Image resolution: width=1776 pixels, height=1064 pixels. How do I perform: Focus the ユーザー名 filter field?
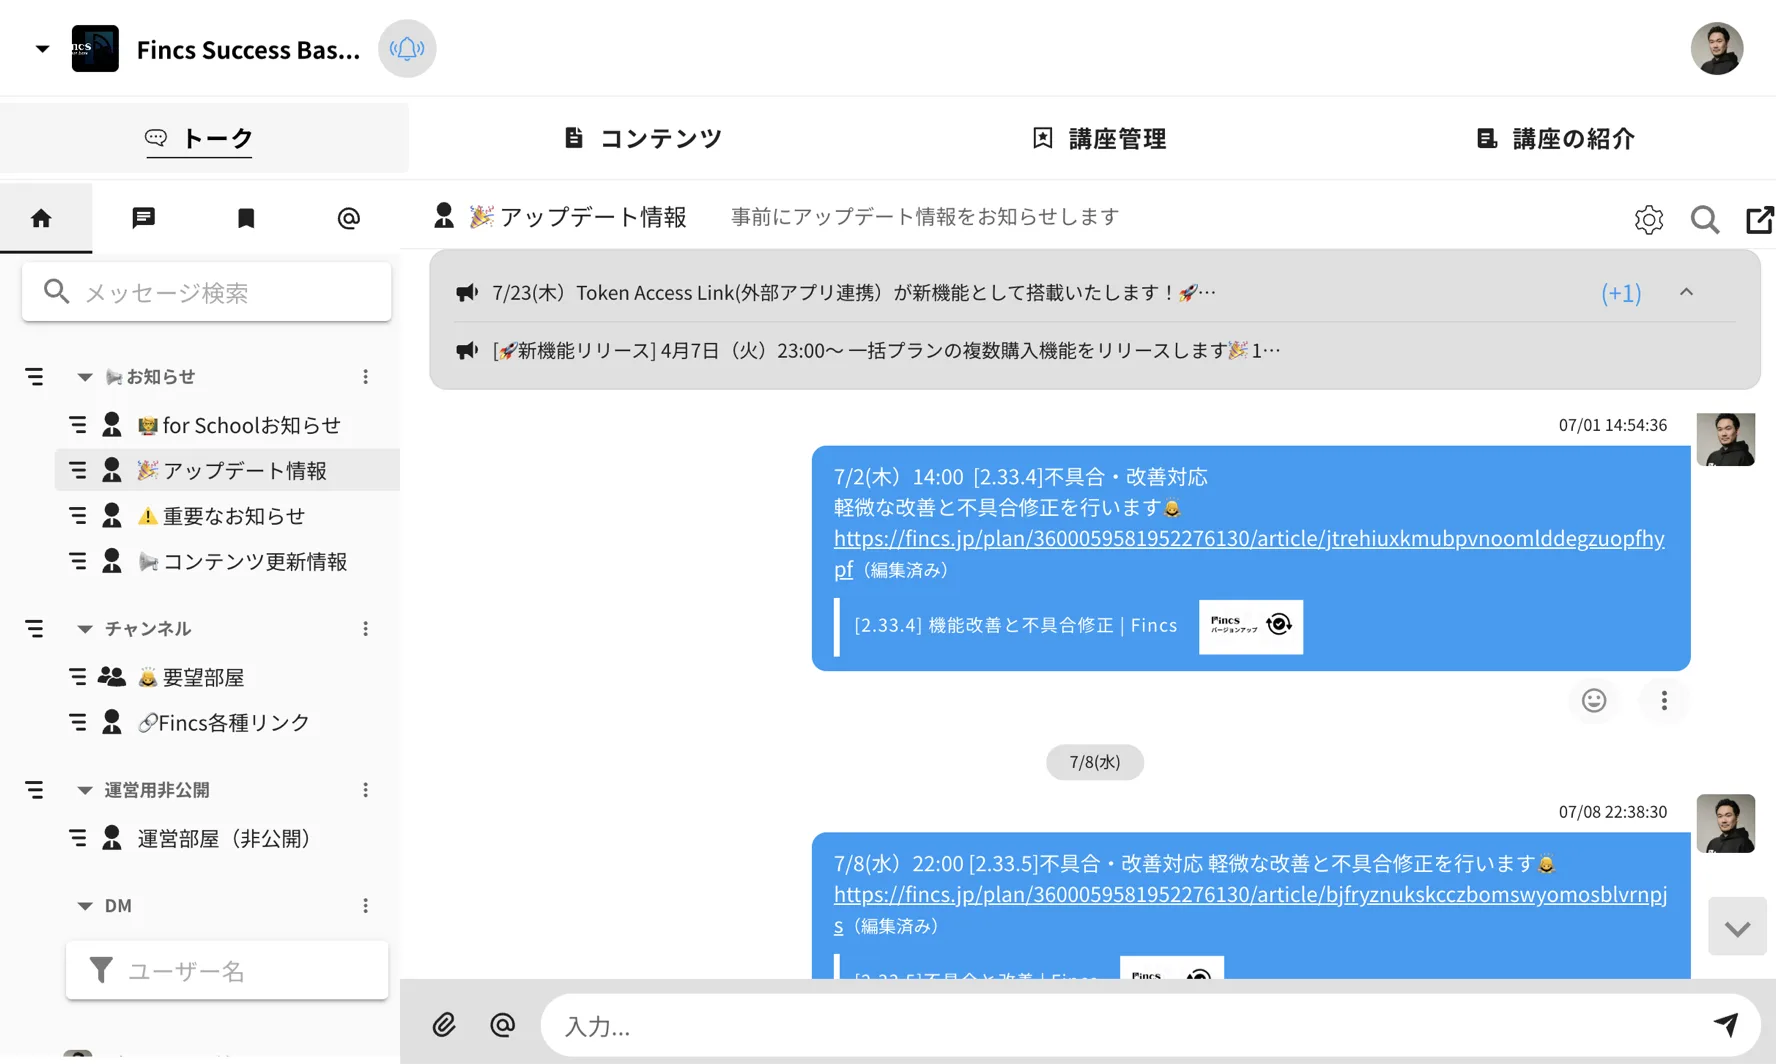[227, 970]
